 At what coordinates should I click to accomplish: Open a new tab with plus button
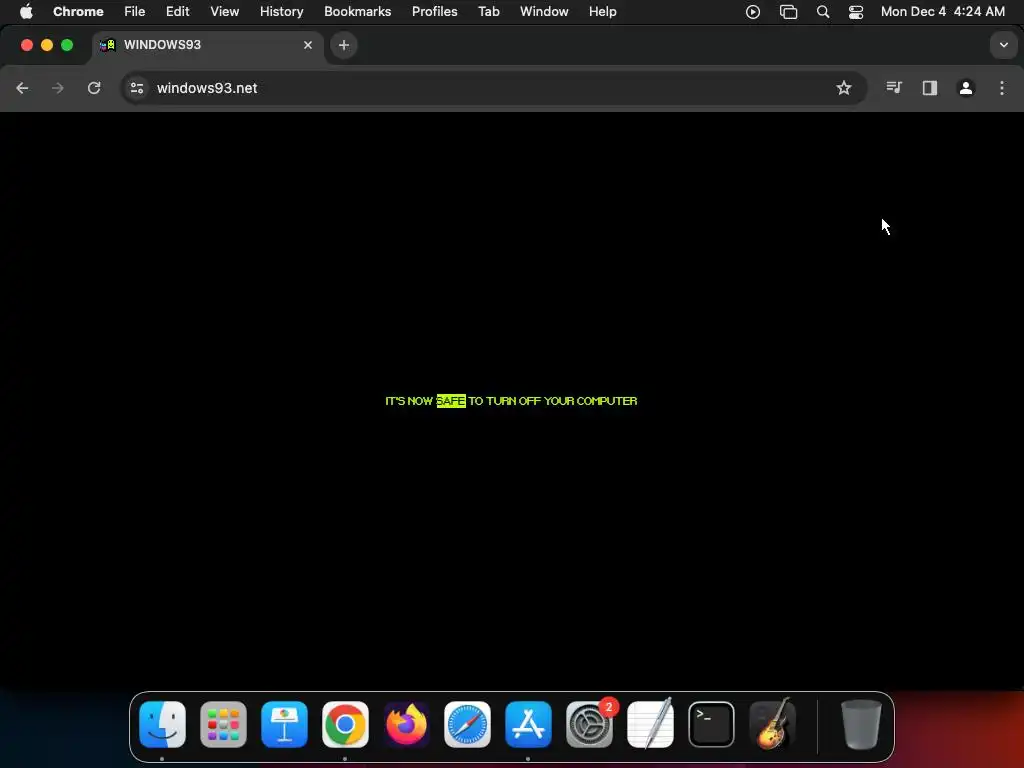point(344,45)
